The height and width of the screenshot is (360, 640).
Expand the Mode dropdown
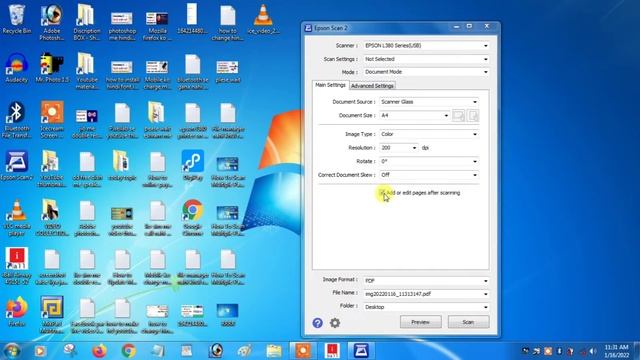tap(426, 72)
